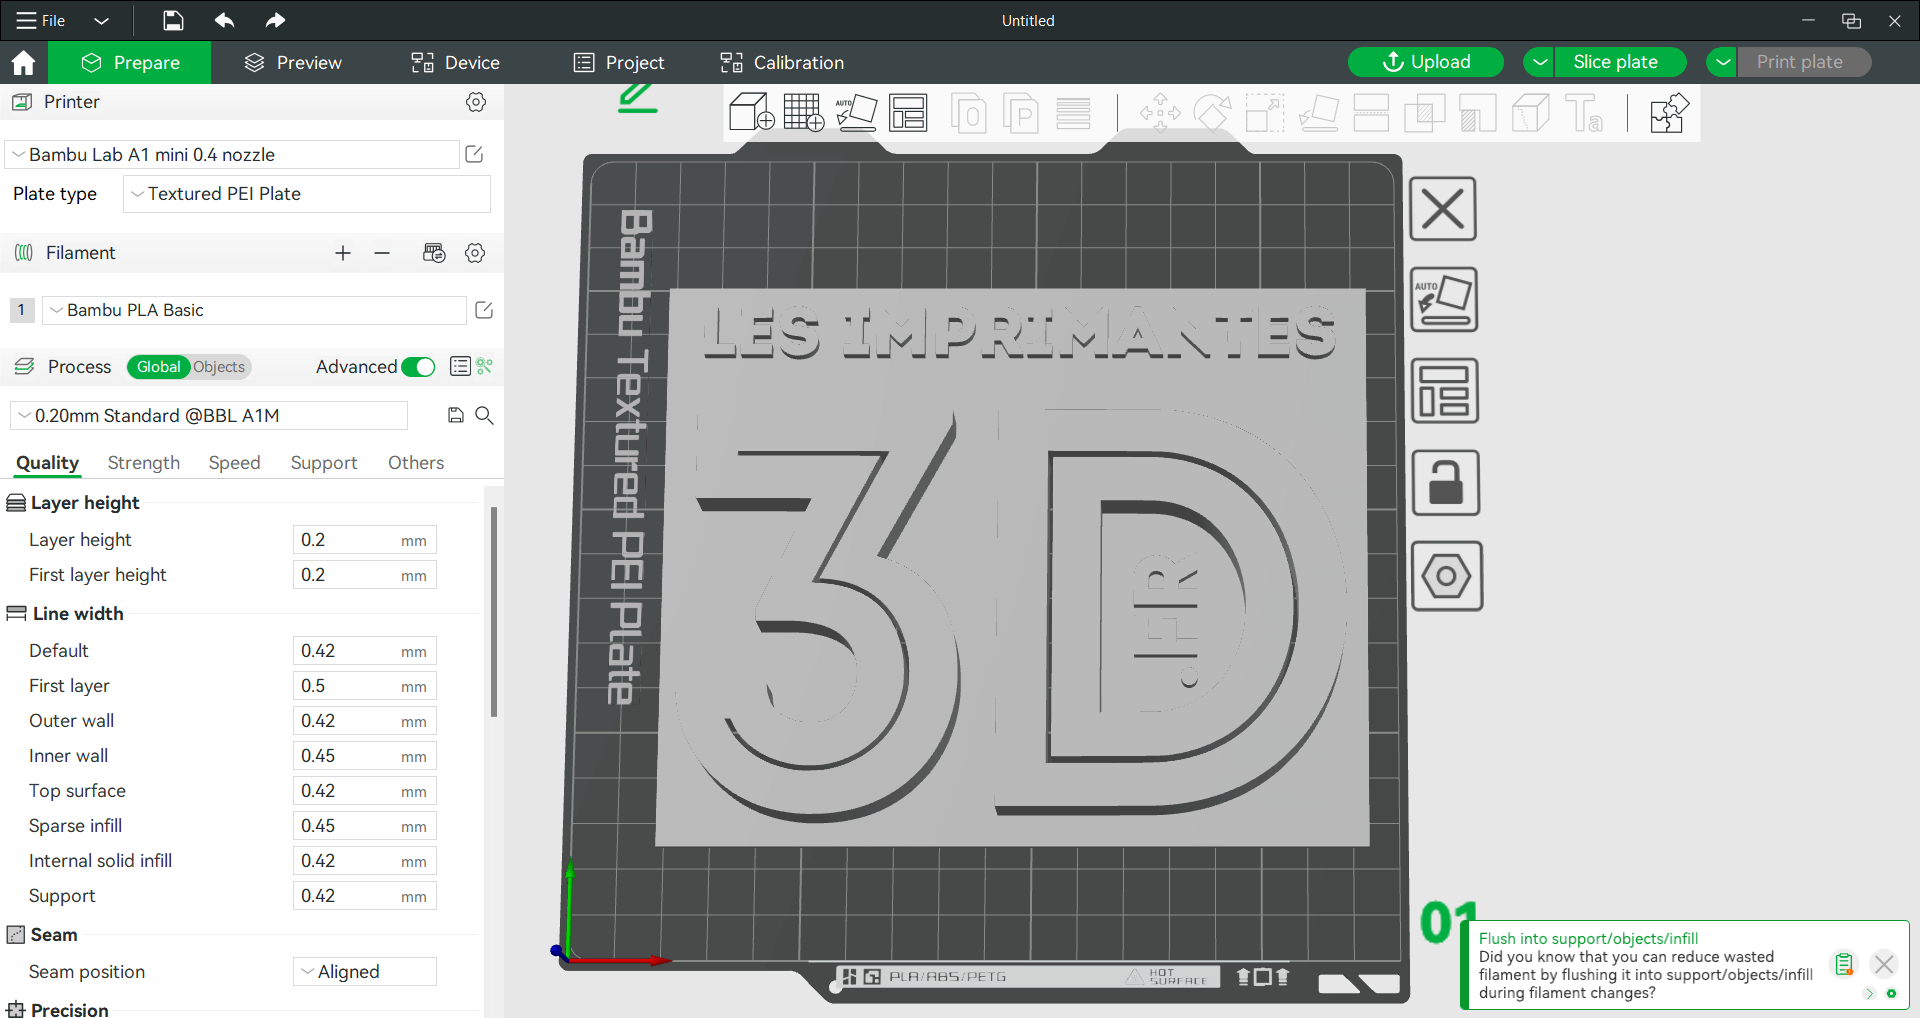
Task: Open the 0.20mm Standard process dropdown
Action: (x=209, y=415)
